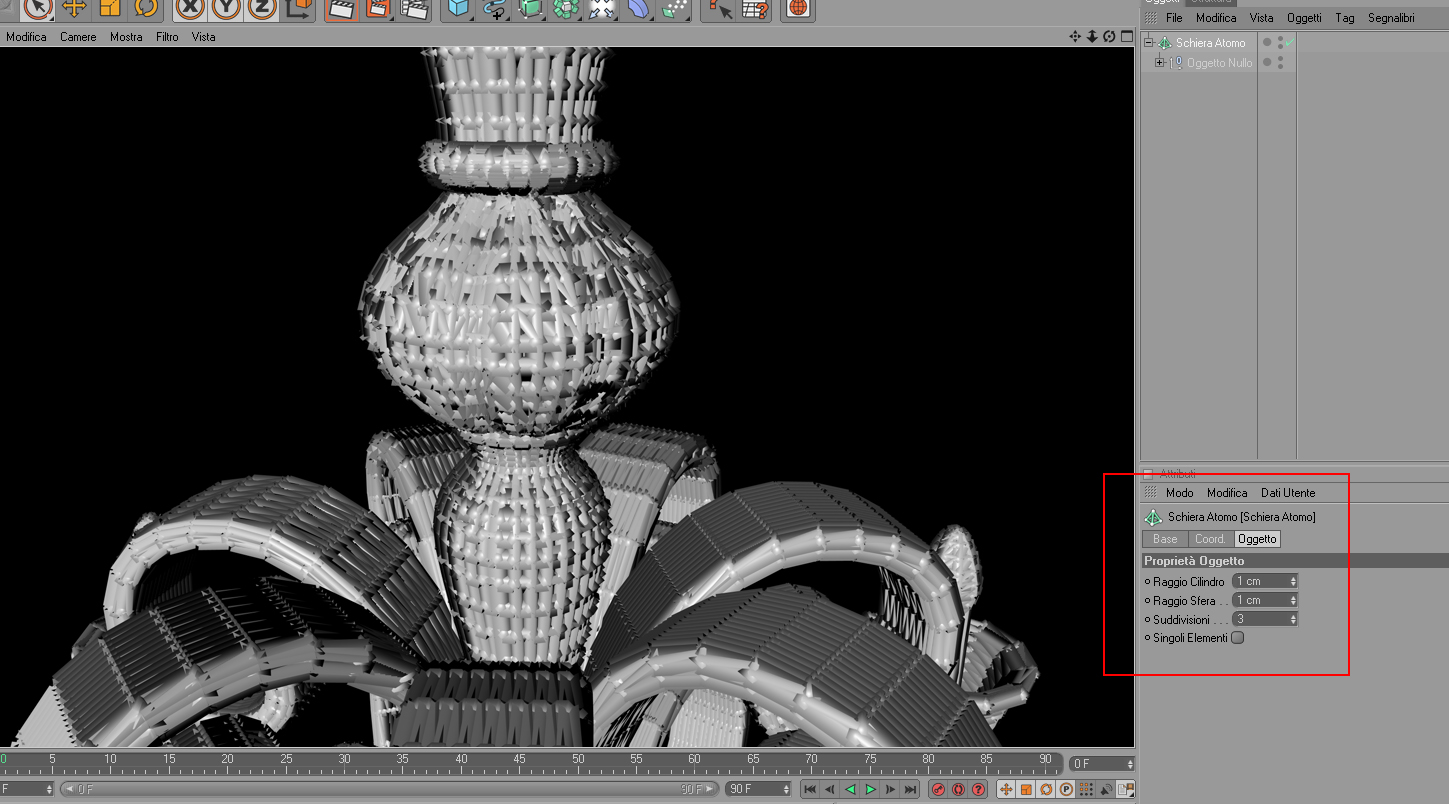
Task: Open the spline drawing tool
Action: click(x=494, y=8)
